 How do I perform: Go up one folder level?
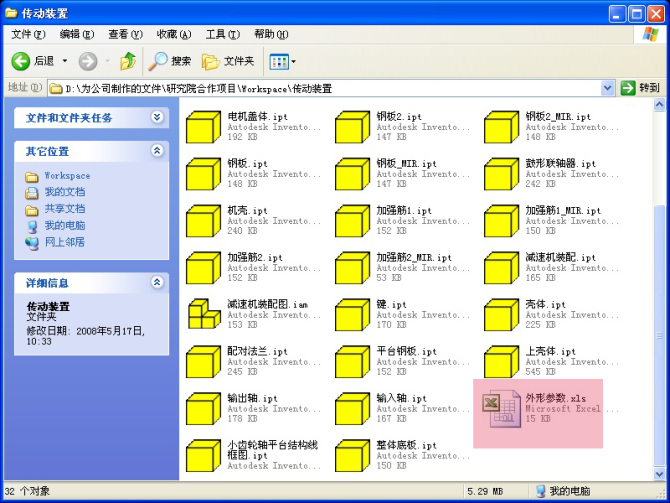pyautogui.click(x=127, y=62)
